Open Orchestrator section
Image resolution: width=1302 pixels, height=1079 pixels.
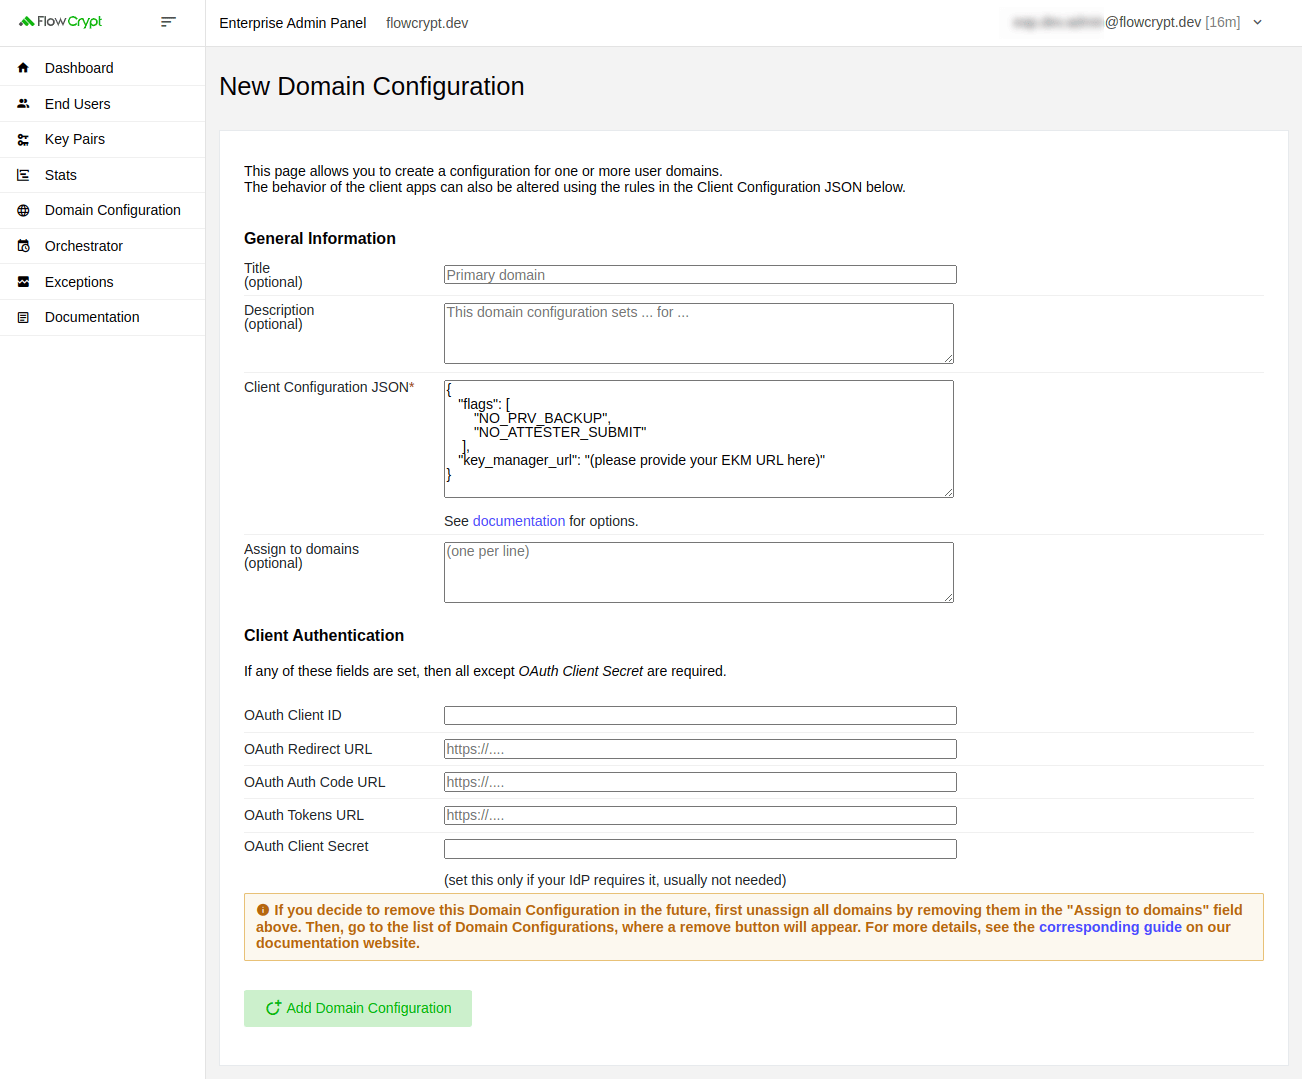point(102,246)
